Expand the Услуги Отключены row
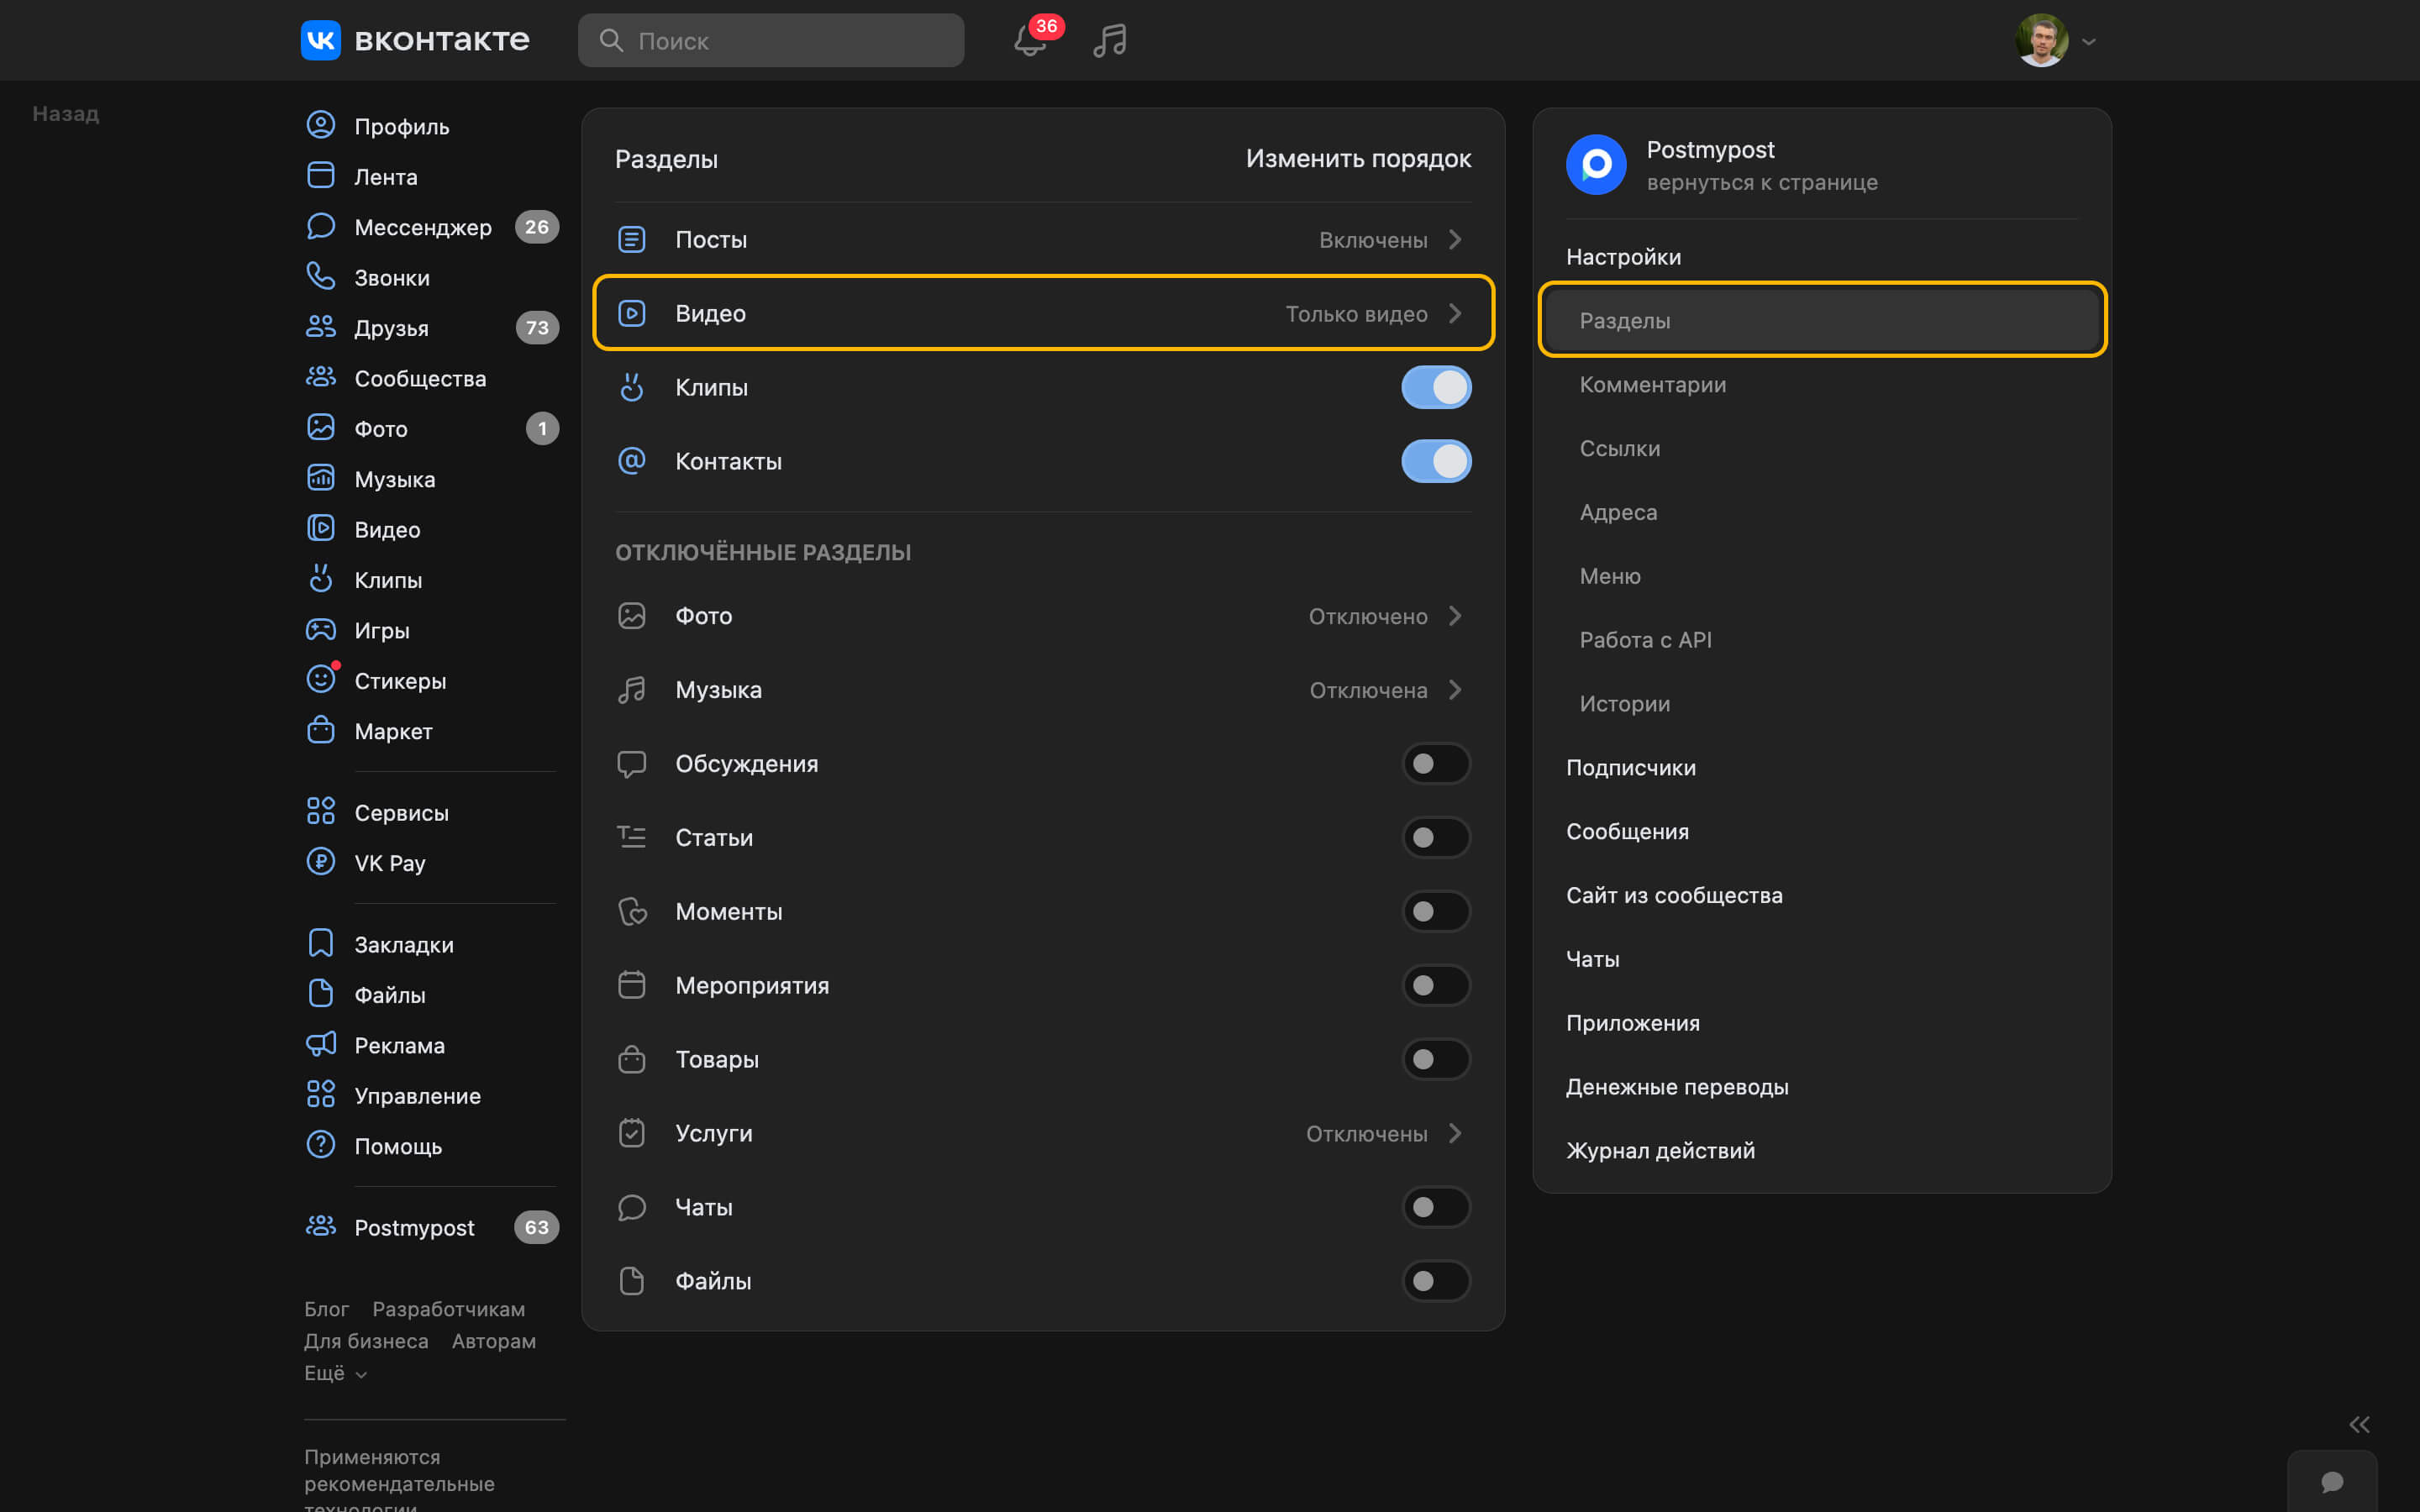 pyautogui.click(x=1455, y=1133)
